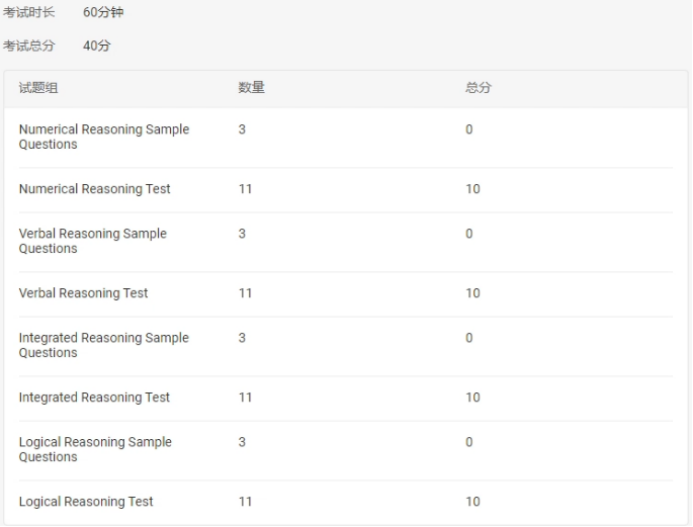
Task: Open Integrated Reasoning Sample Questions group
Action: [103, 345]
